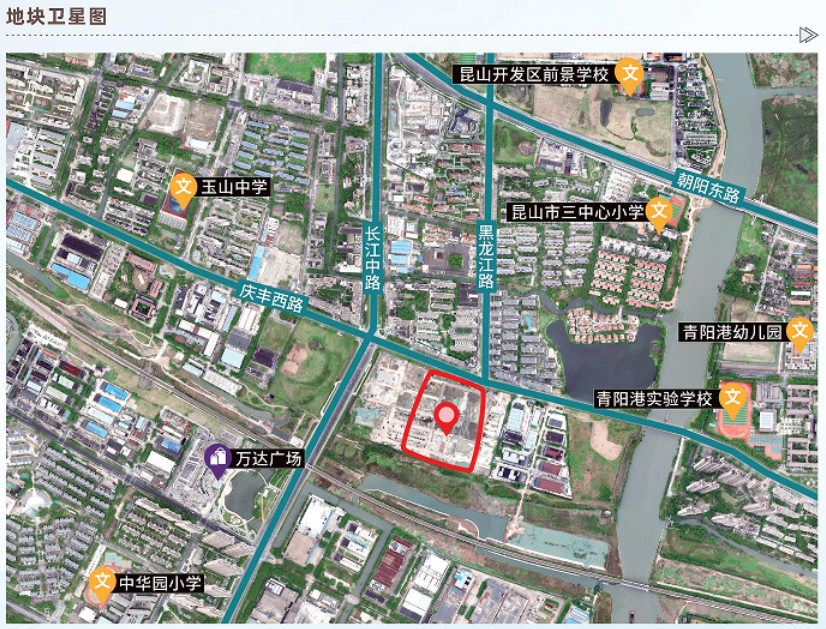Click the 朝阳东路 road label

click(x=707, y=185)
